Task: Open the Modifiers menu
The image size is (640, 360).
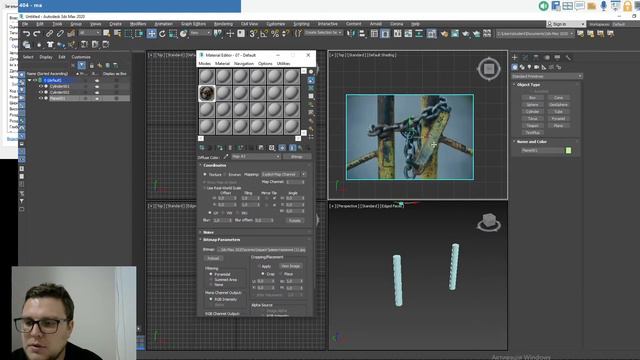Action: 138,24
